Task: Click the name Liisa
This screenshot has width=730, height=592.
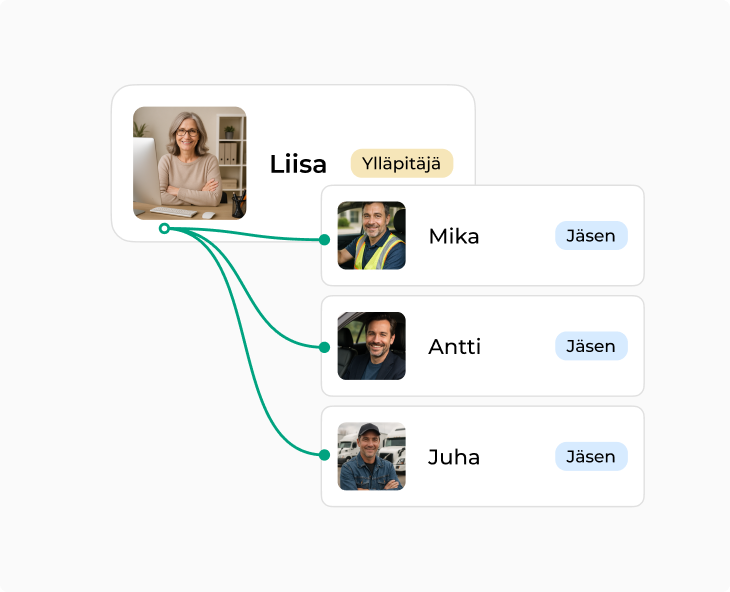Action: coord(298,164)
